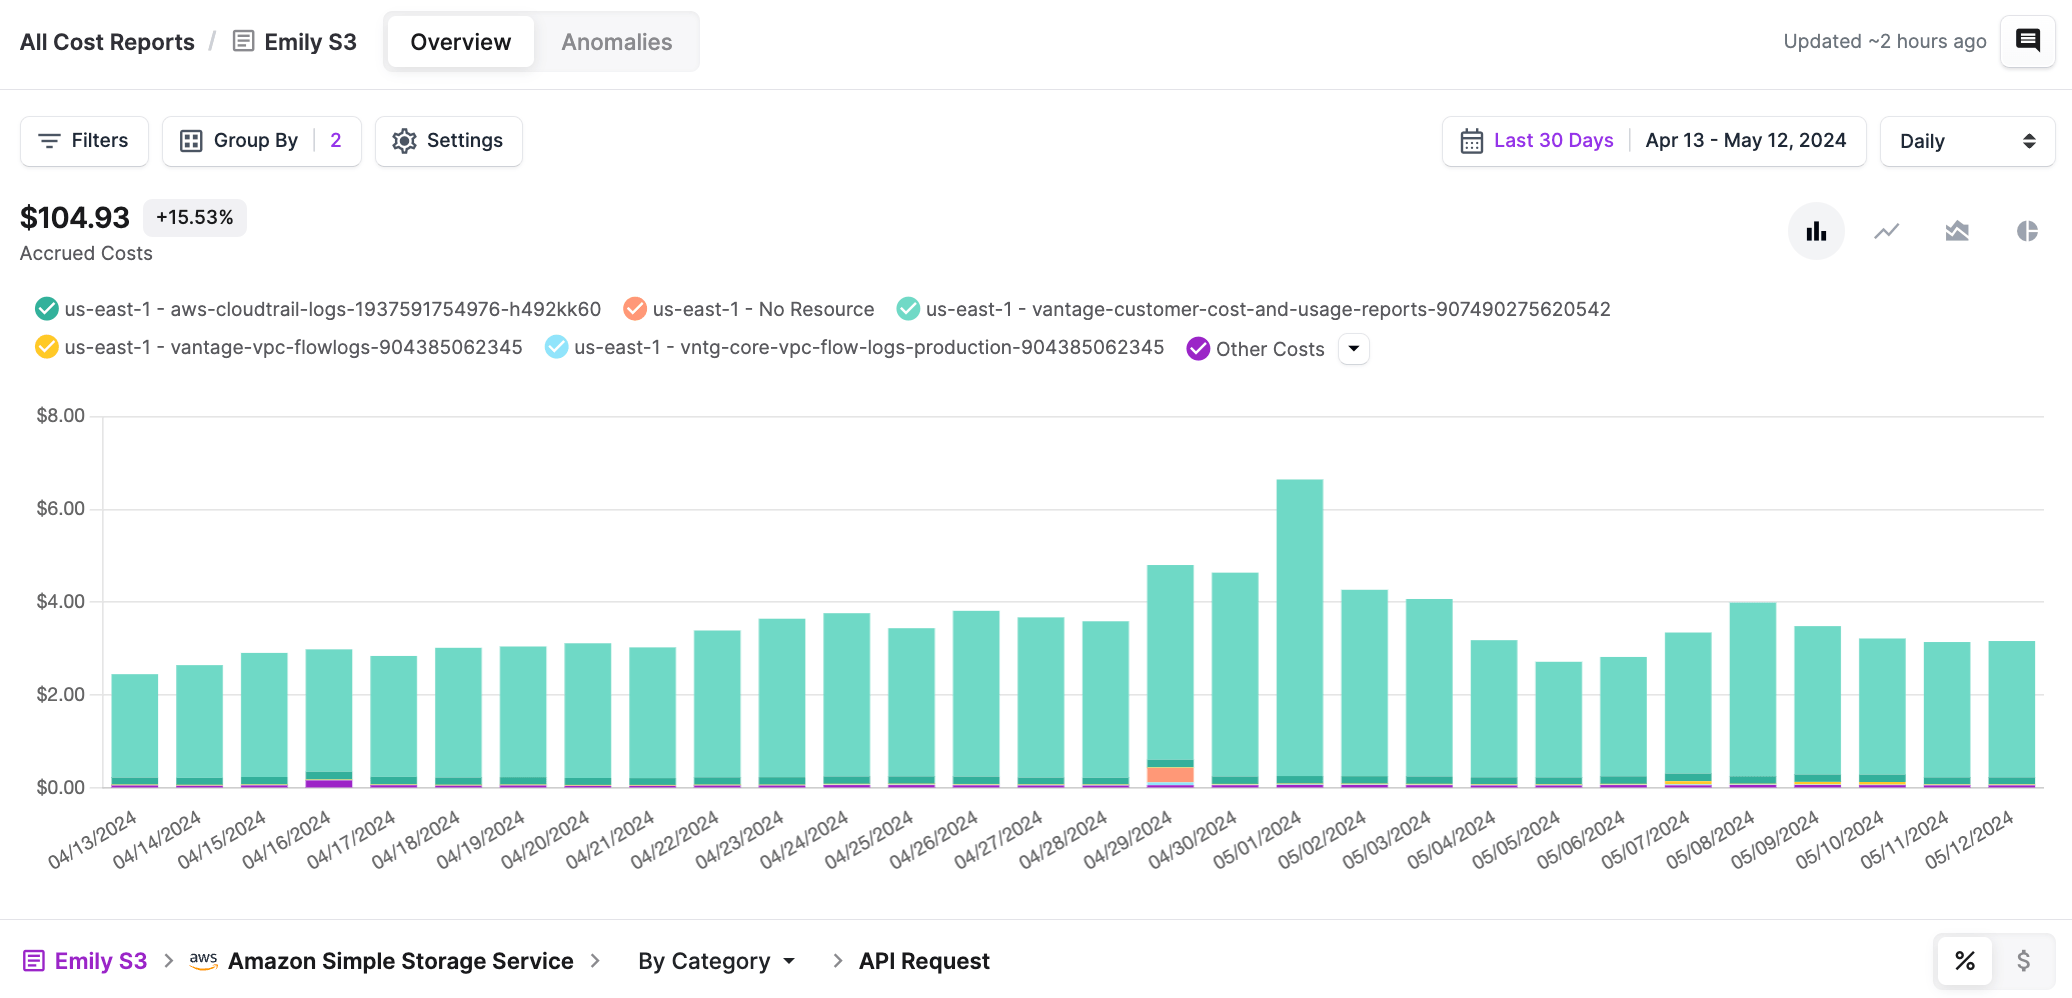
Task: Click the calendar icon in date picker
Action: (1471, 141)
